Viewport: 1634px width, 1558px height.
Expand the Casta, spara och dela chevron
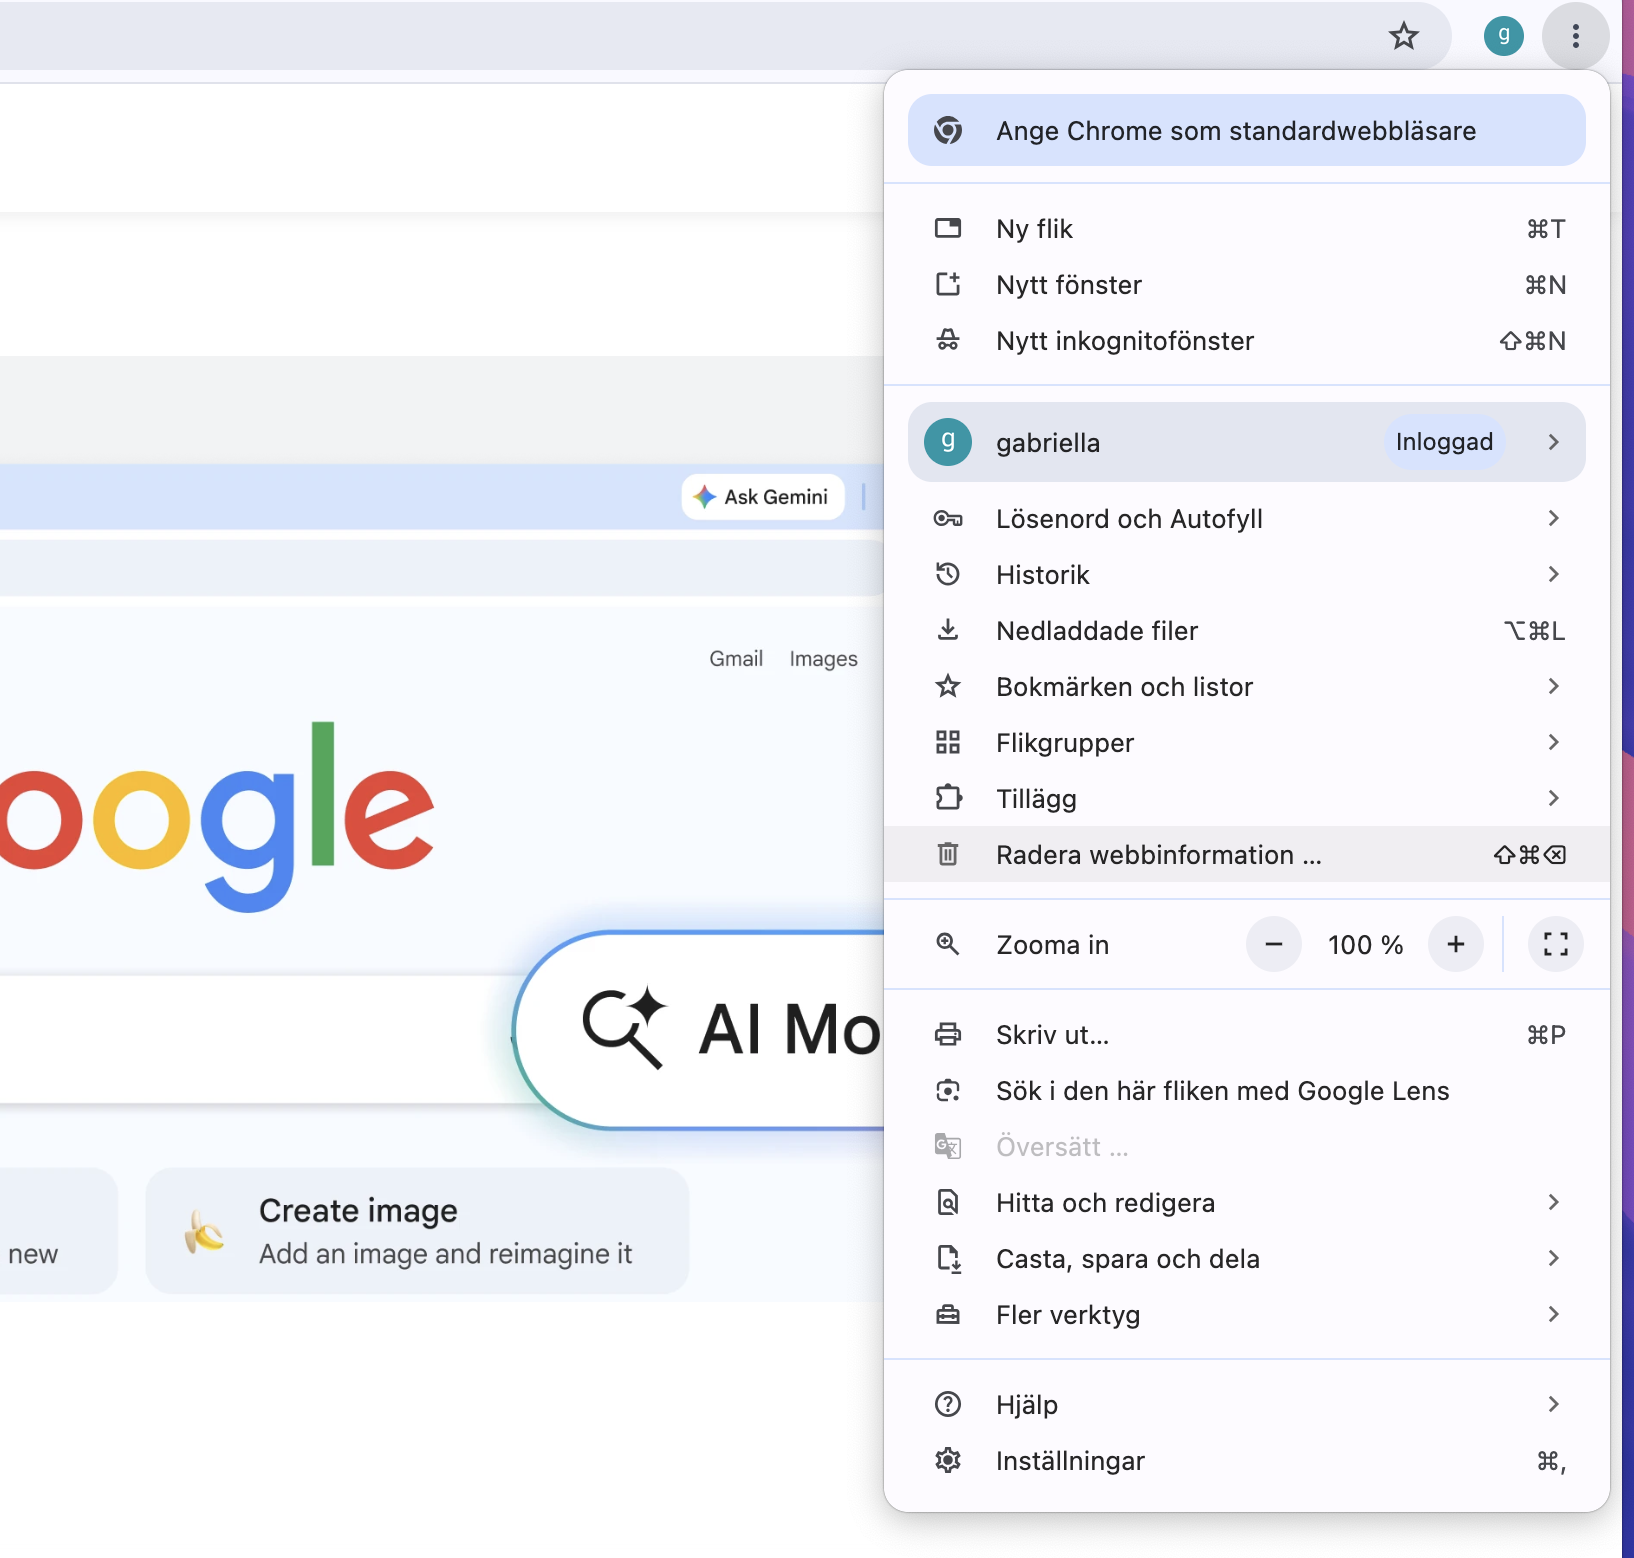point(1553,1258)
